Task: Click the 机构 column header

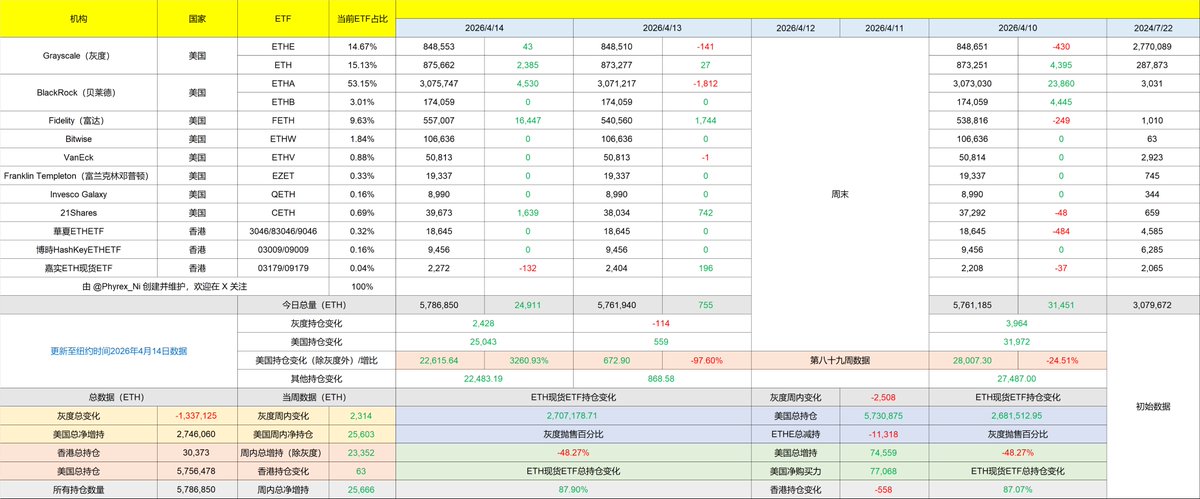Action: click(x=78, y=19)
